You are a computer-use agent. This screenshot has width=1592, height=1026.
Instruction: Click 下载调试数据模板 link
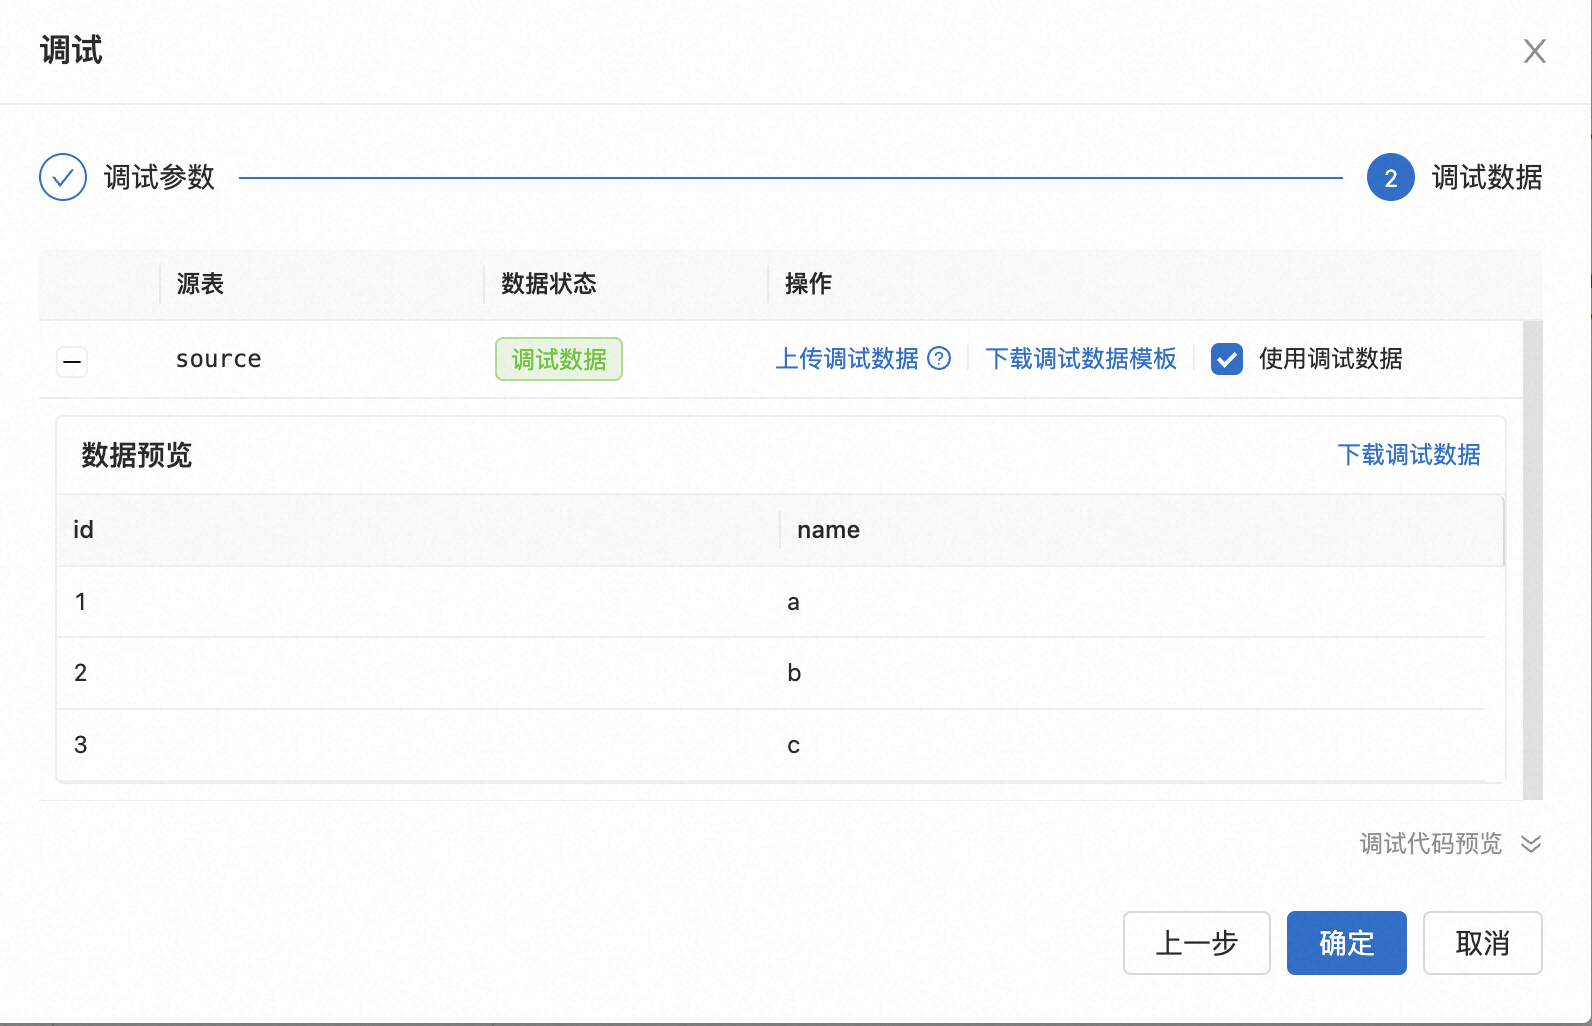tap(1081, 358)
